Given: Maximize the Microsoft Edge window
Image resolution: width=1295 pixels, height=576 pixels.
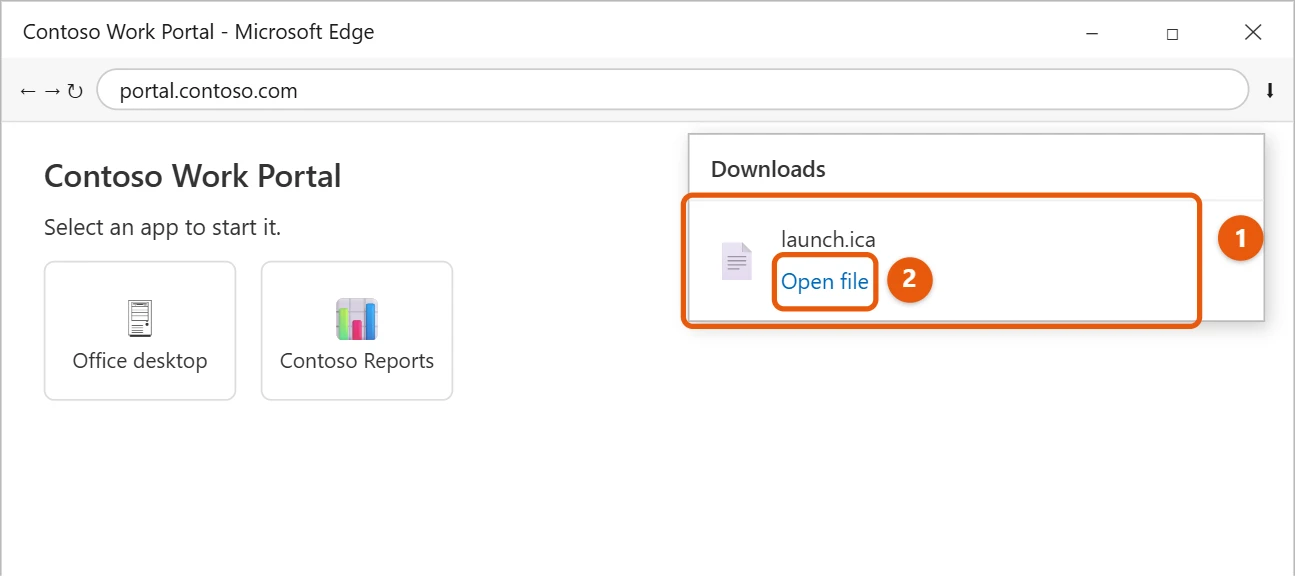Looking at the screenshot, I should 1172,33.
